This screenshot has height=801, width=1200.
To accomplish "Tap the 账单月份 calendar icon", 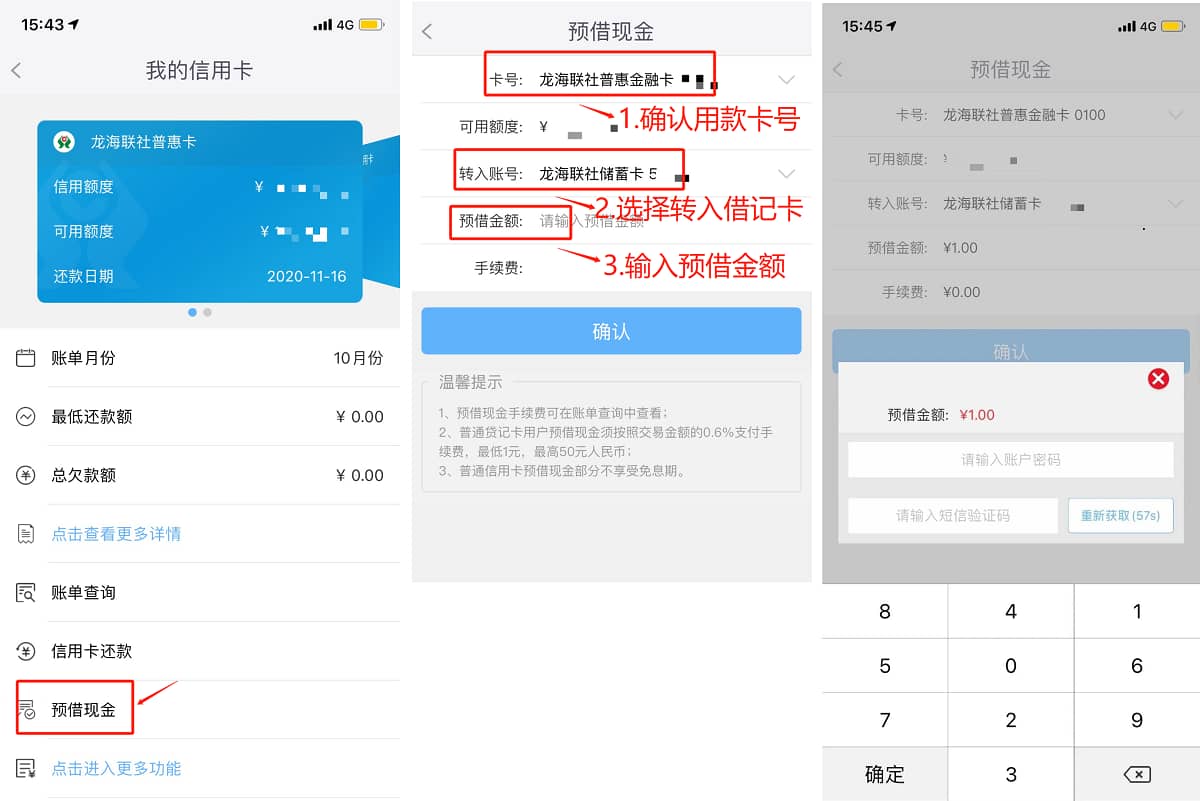I will pos(26,358).
